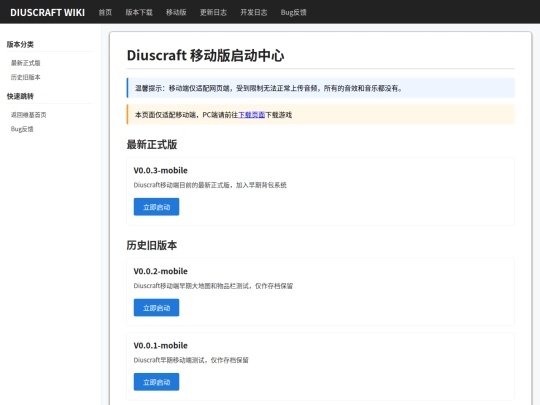The height and width of the screenshot is (405, 540).
Task: Click the blue 温馨提示 notice banner
Action: 321,88
